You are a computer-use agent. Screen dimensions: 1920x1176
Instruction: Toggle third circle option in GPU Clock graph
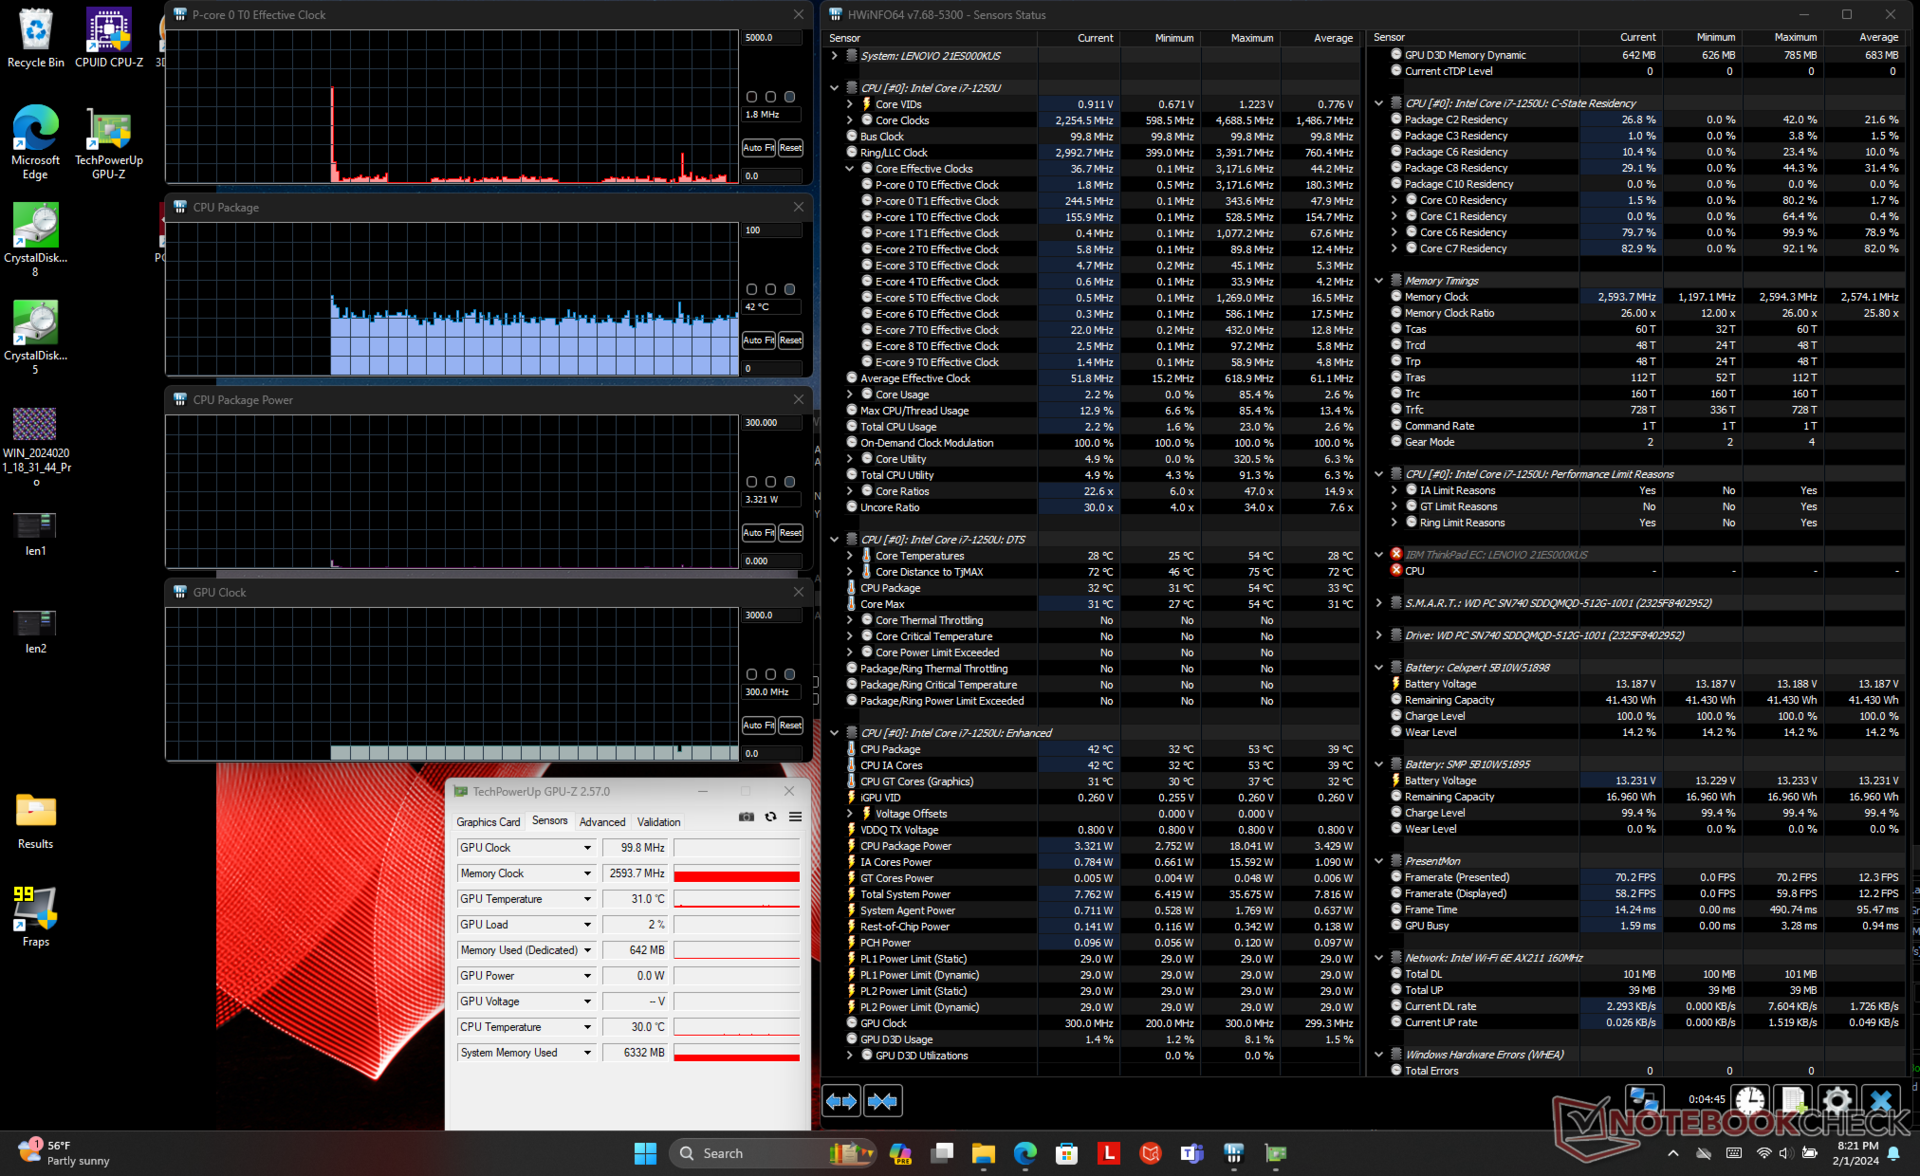point(790,674)
